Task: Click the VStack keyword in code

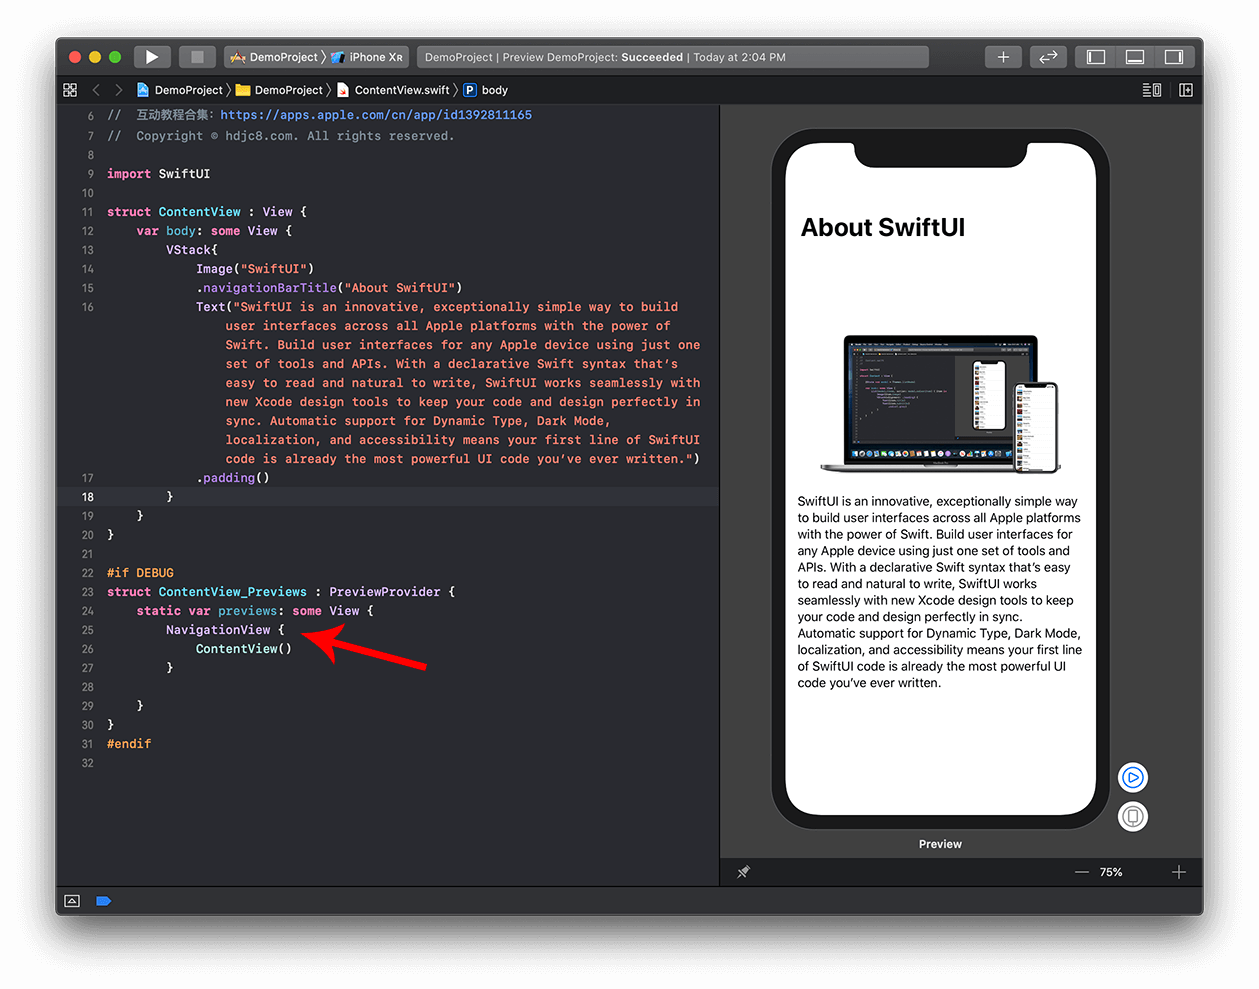Action: coord(188,250)
